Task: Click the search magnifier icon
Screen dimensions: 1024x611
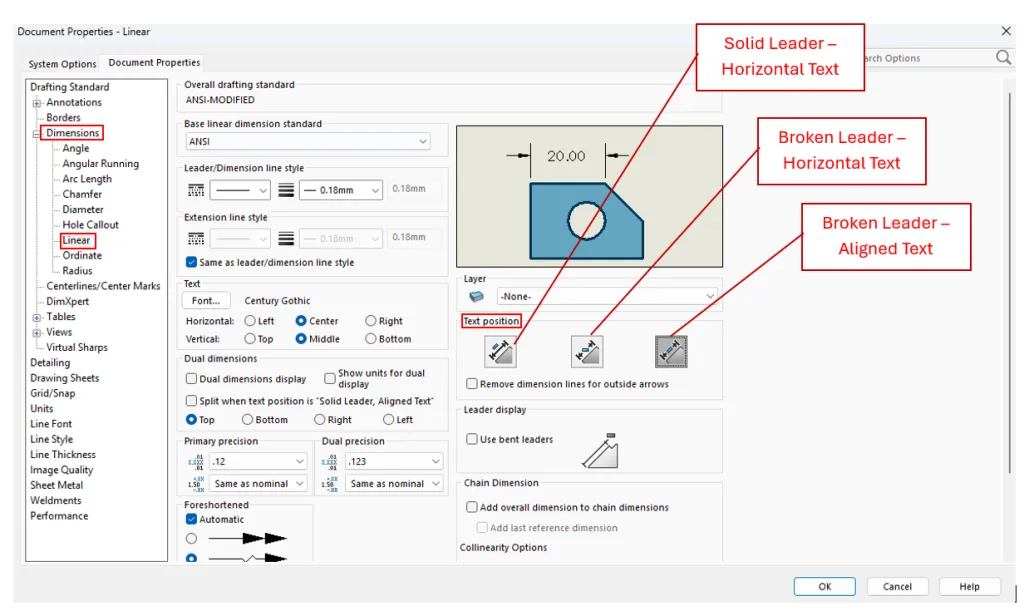Action: point(1003,58)
